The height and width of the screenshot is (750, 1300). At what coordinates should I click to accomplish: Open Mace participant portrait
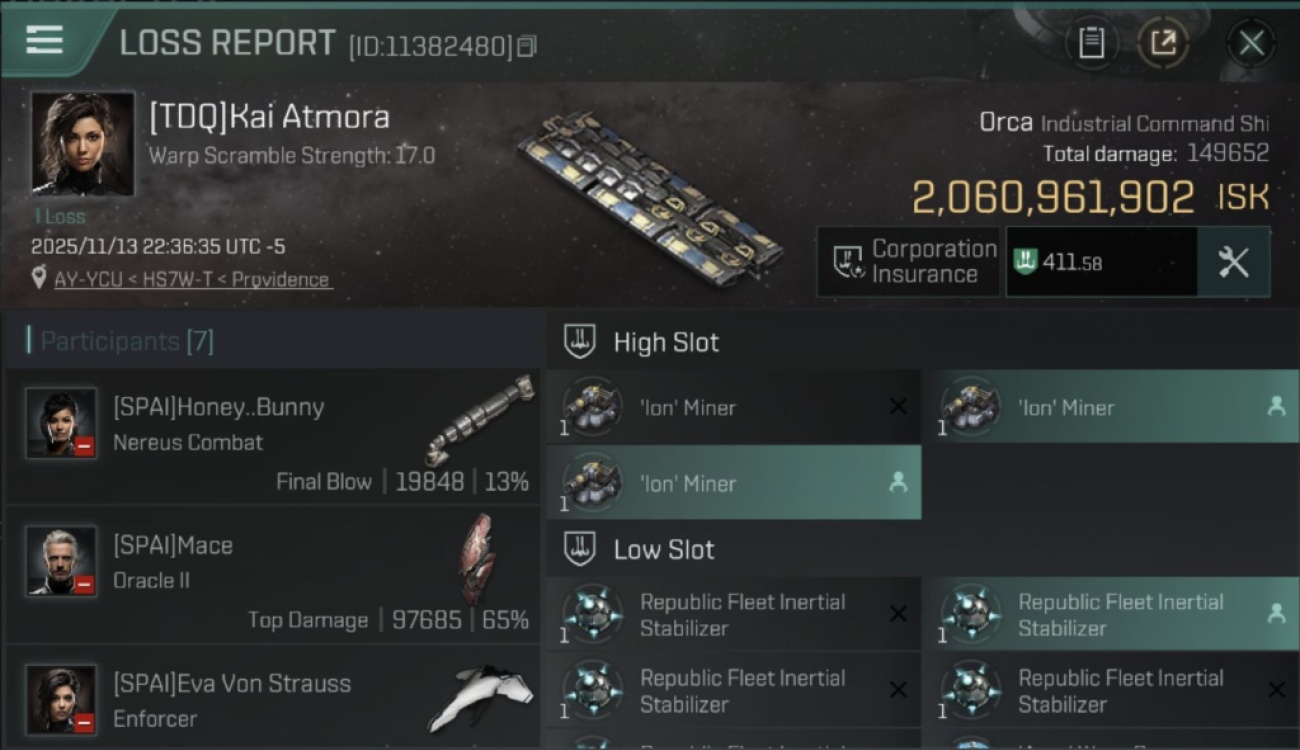point(62,561)
